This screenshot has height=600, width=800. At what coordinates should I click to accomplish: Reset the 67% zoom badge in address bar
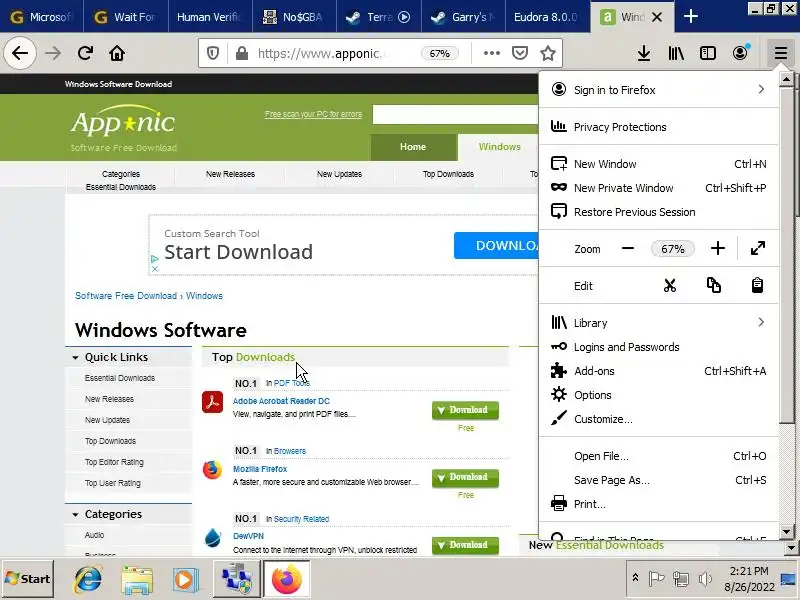[439, 53]
